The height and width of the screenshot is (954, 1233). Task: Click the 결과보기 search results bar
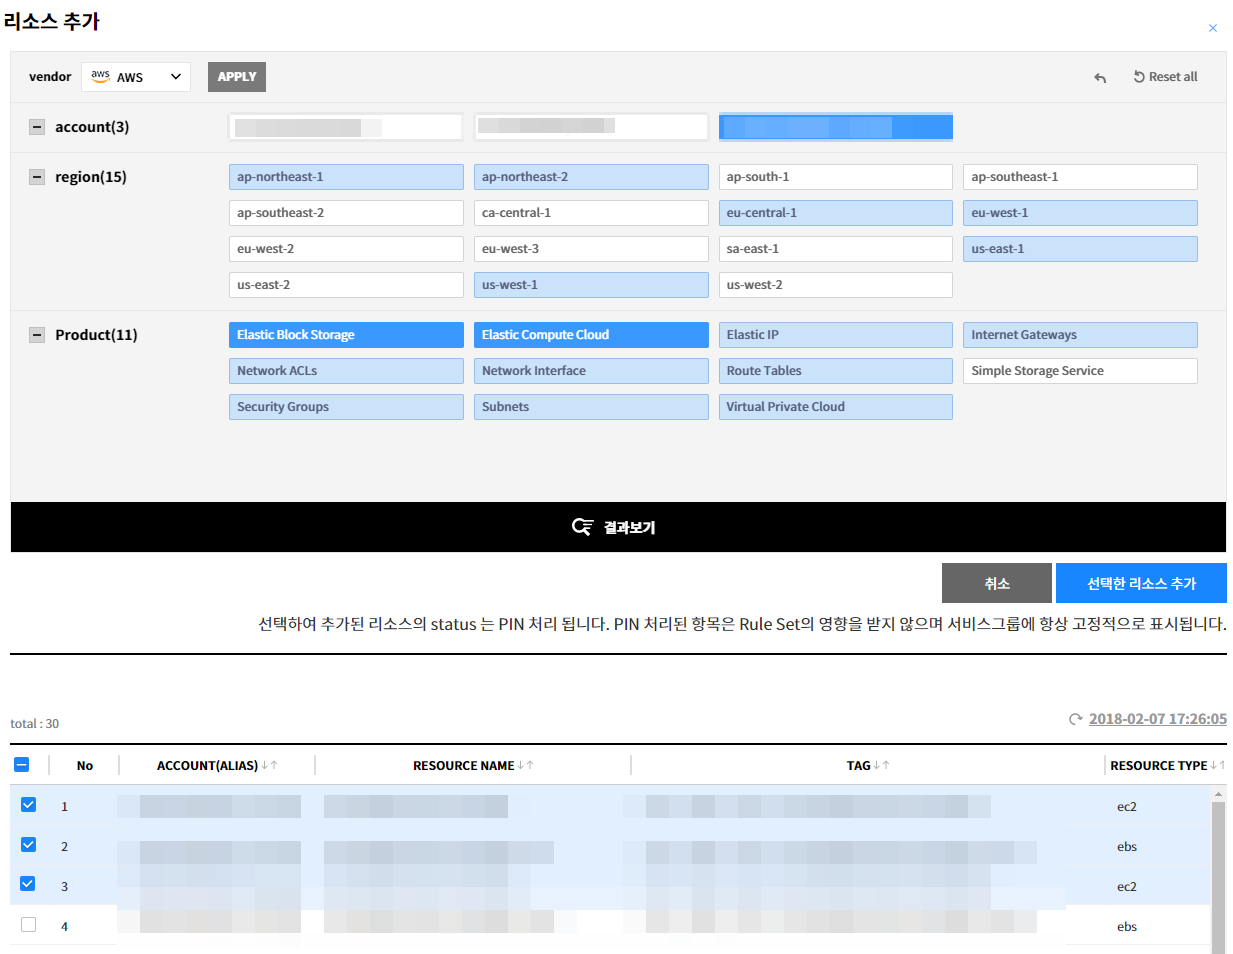click(x=618, y=527)
